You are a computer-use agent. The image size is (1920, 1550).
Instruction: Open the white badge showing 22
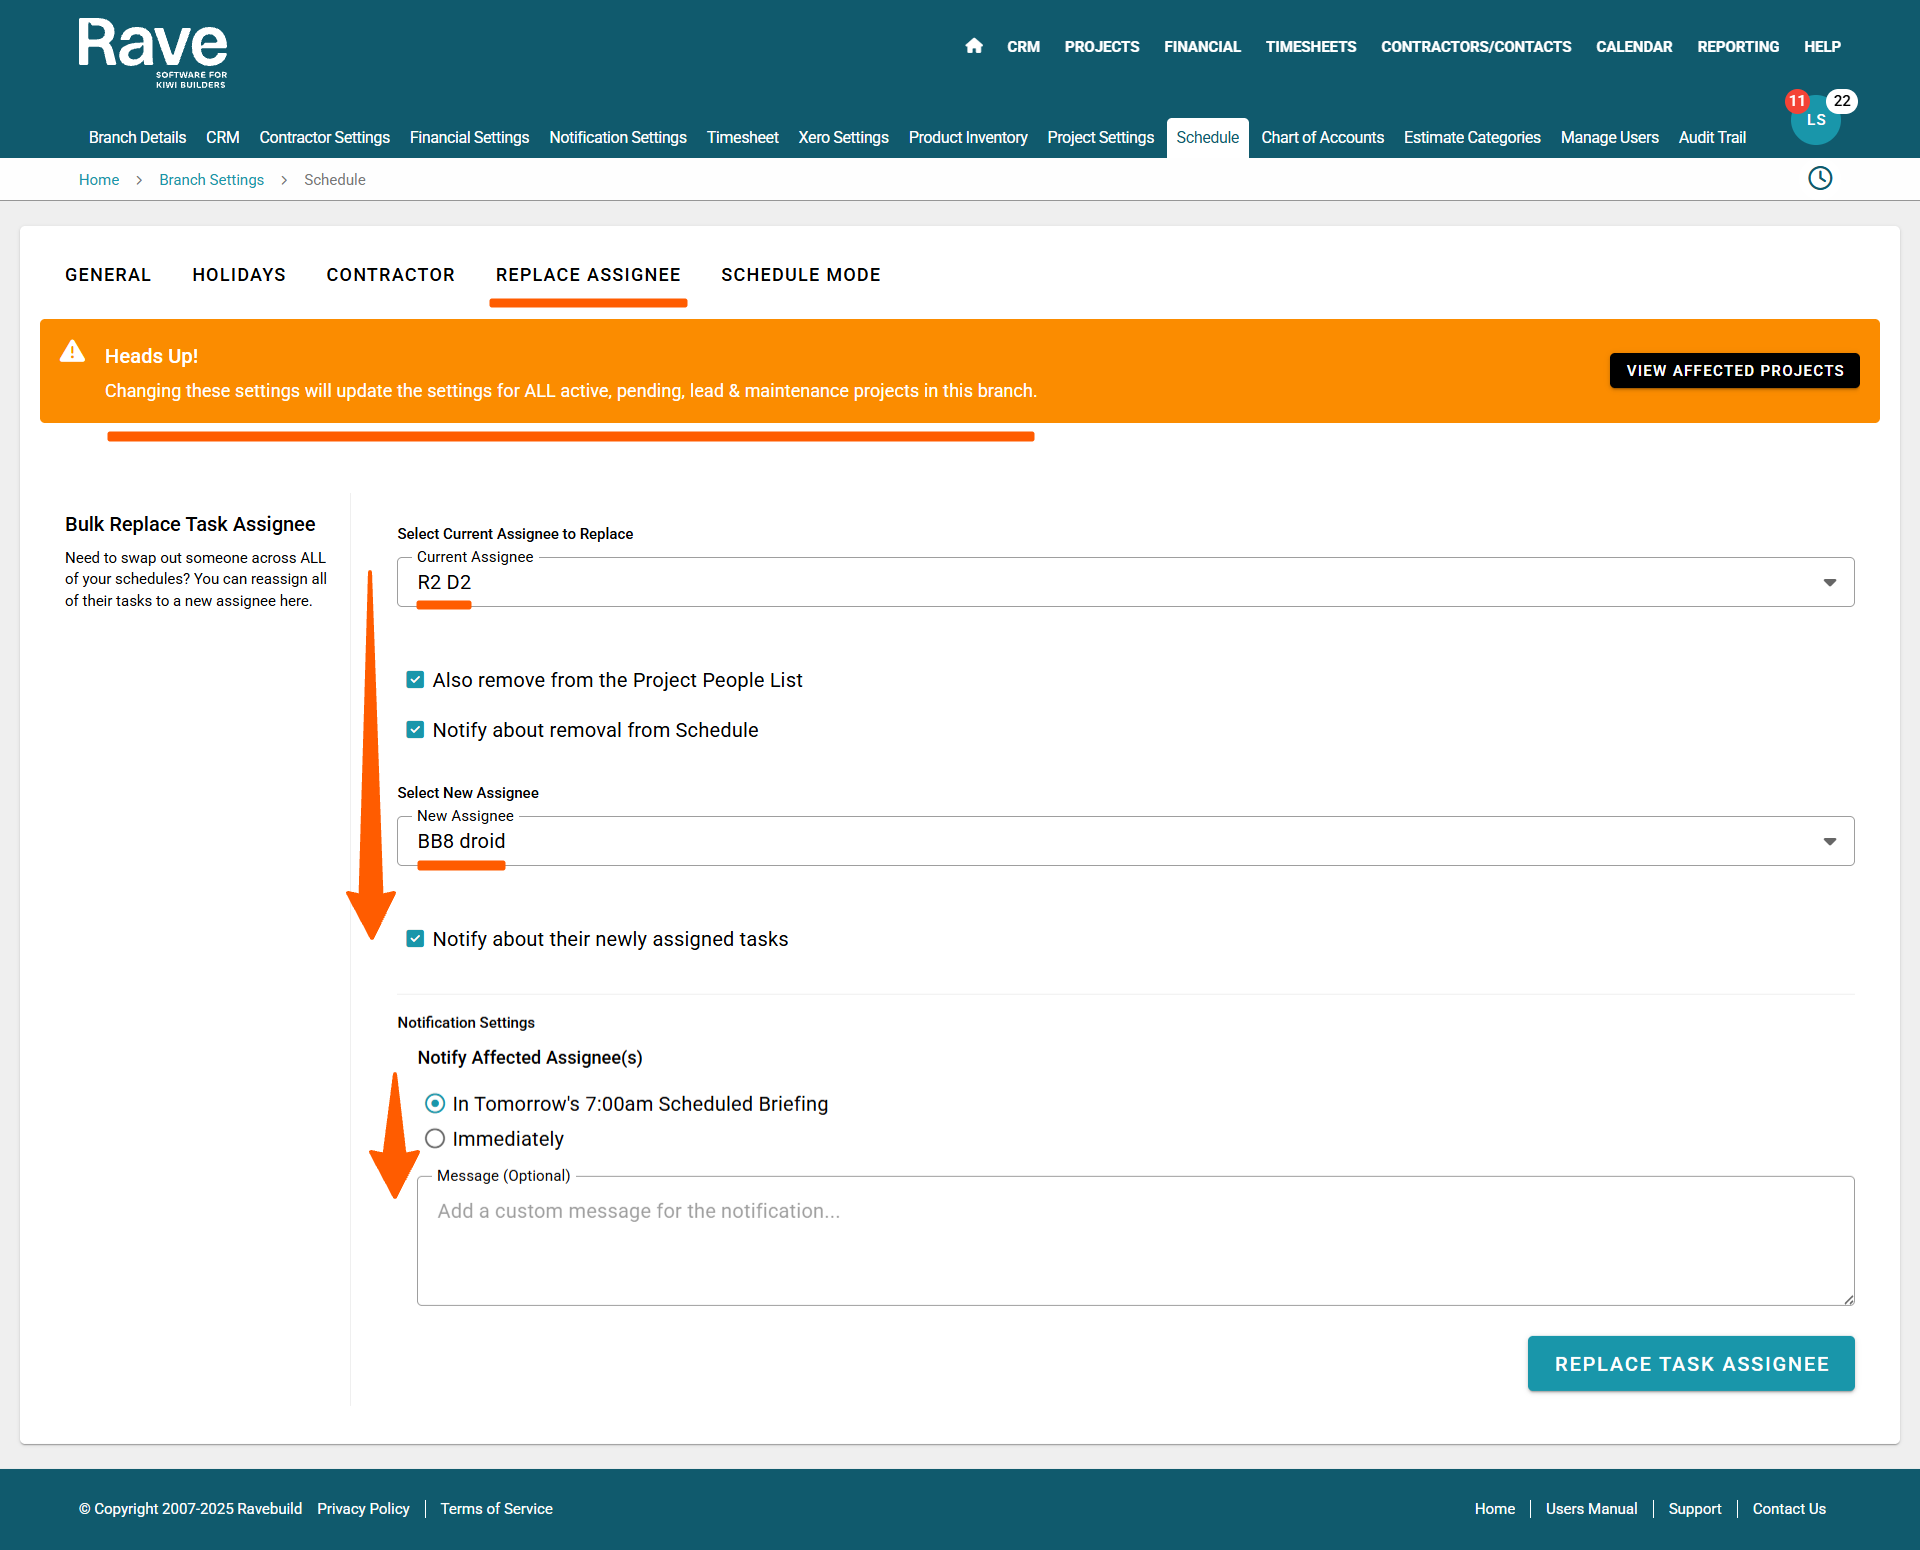[x=1842, y=101]
